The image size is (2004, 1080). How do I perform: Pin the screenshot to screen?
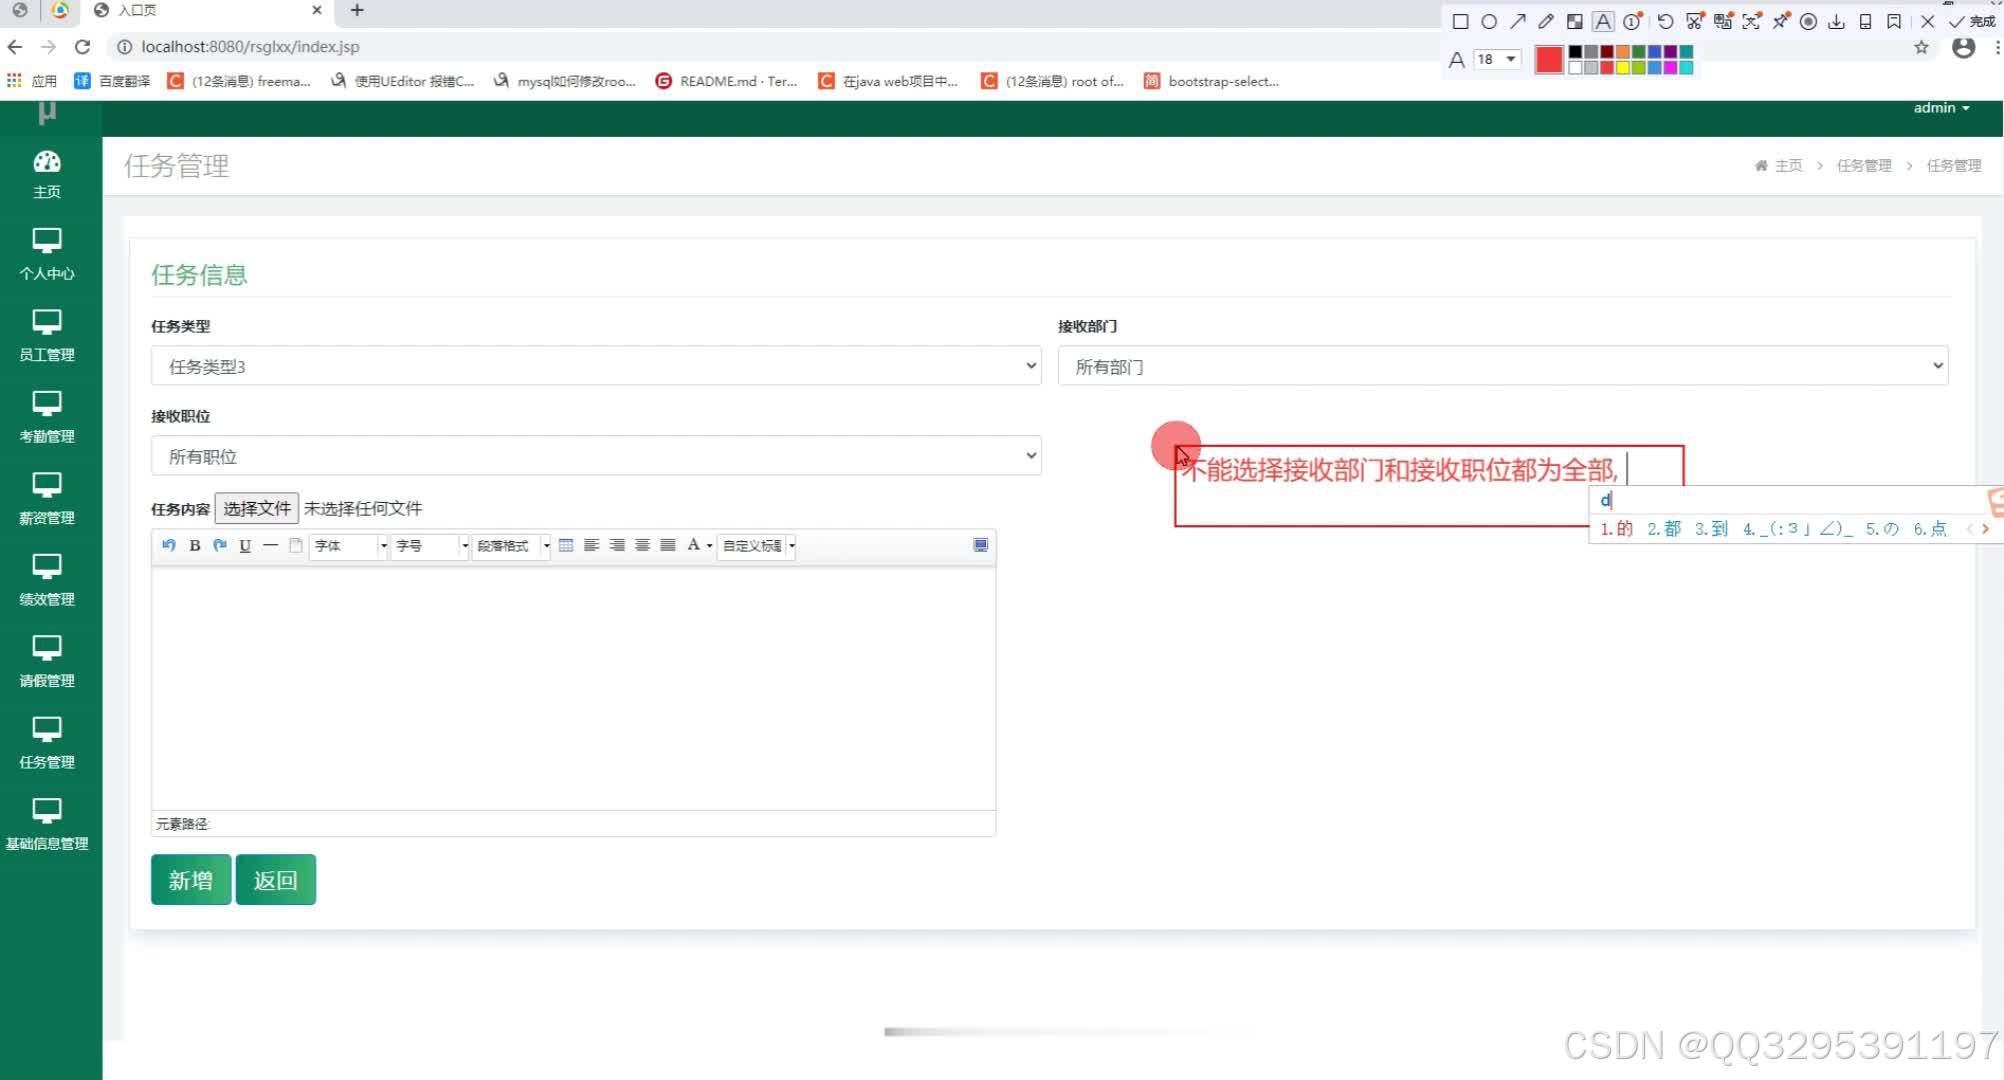1781,22
